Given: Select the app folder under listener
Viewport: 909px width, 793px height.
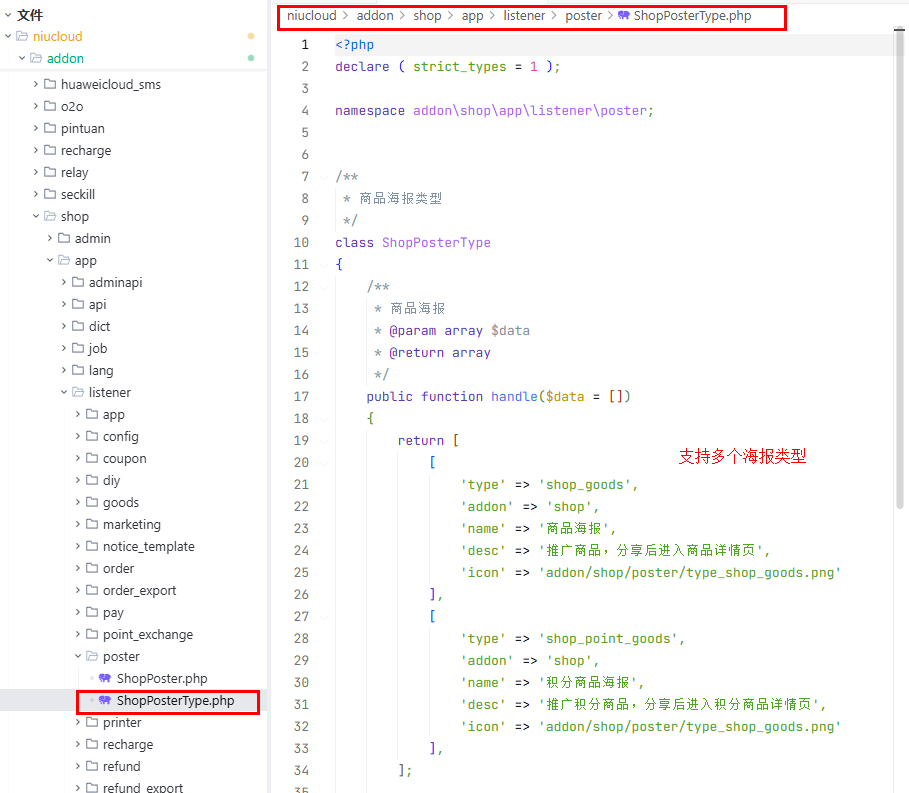Looking at the screenshot, I should pos(114,414).
